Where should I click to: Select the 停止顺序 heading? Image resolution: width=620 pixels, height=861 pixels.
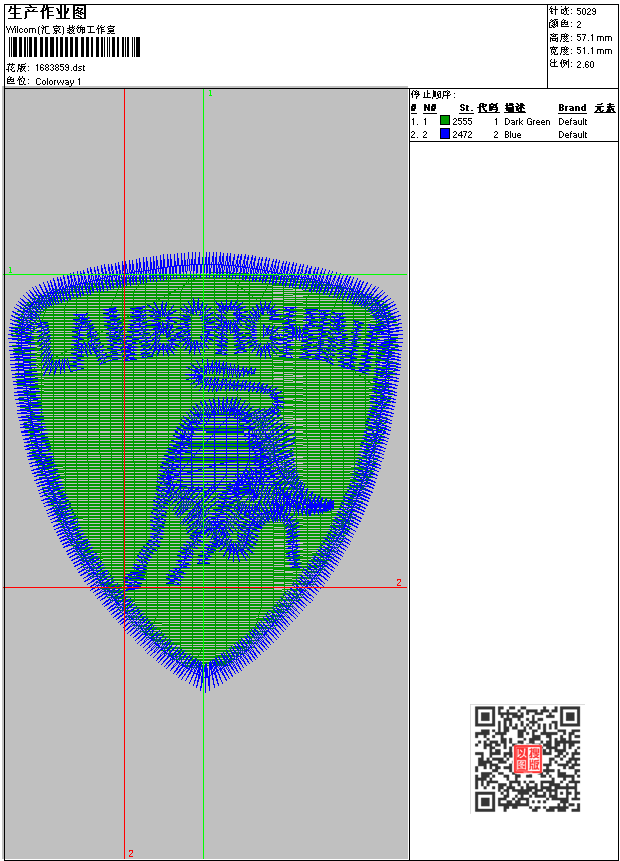pyautogui.click(x=433, y=94)
